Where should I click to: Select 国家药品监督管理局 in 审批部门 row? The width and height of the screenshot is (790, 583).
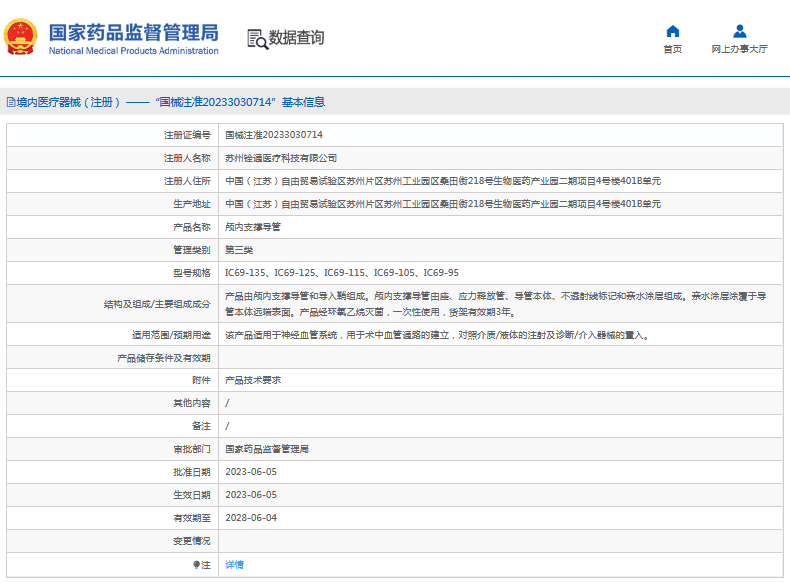click(267, 449)
